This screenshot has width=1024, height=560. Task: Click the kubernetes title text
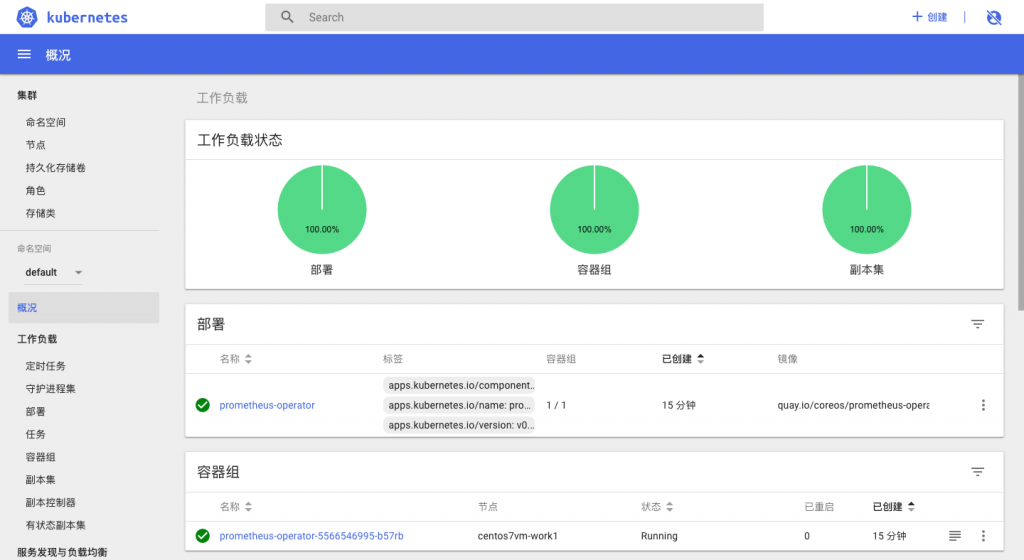[x=88, y=18]
